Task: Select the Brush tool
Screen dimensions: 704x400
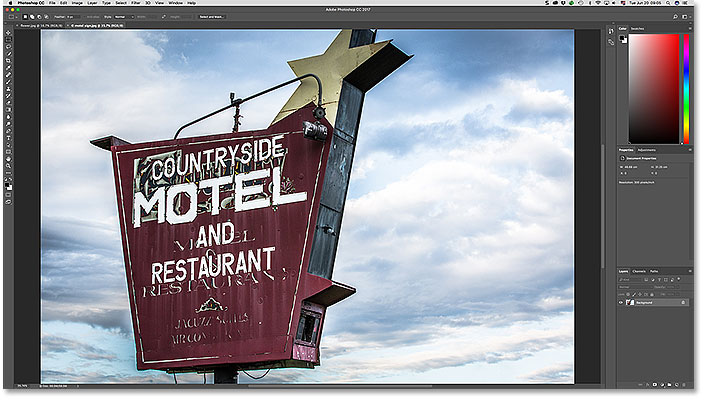Action: coord(9,82)
